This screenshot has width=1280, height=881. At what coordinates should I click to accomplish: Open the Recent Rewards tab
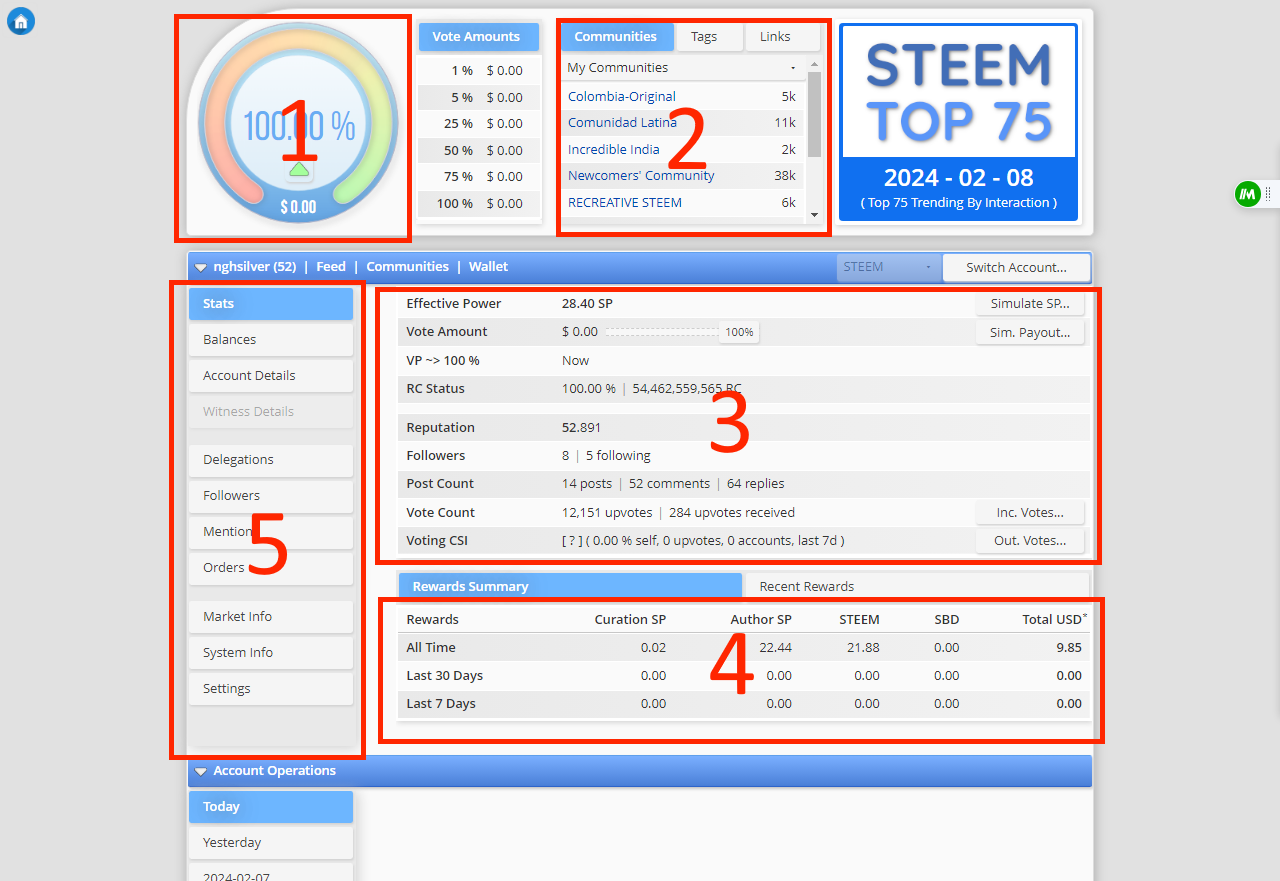916,587
